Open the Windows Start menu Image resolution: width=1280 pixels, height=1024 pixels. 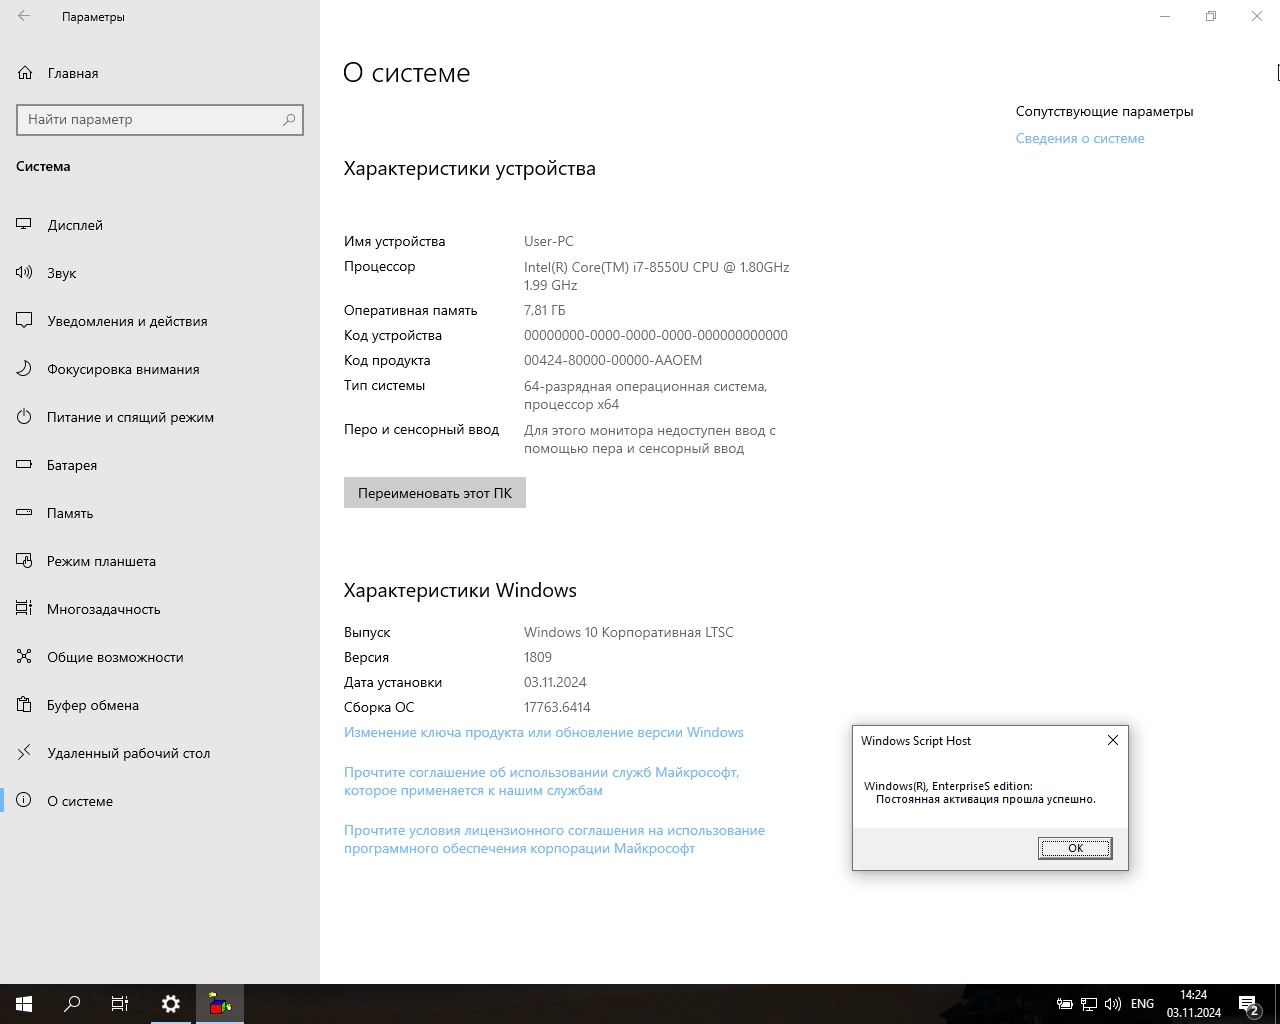24,1004
